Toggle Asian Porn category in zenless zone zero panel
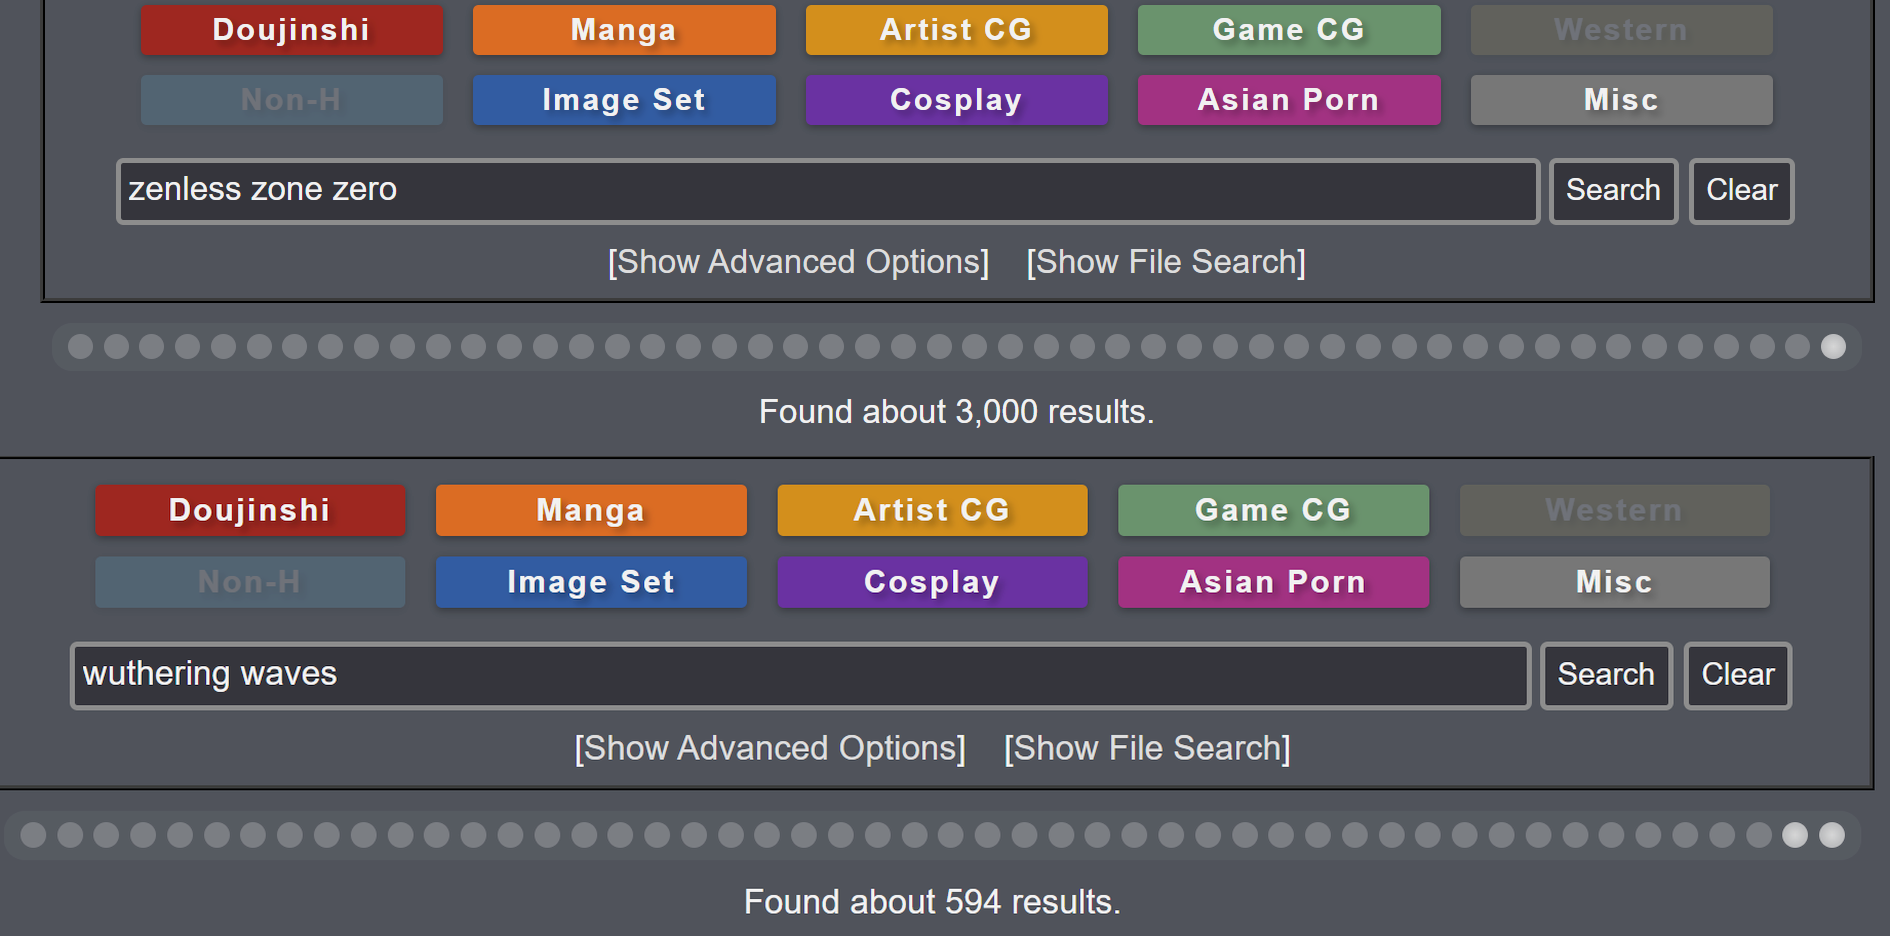 click(x=1289, y=100)
